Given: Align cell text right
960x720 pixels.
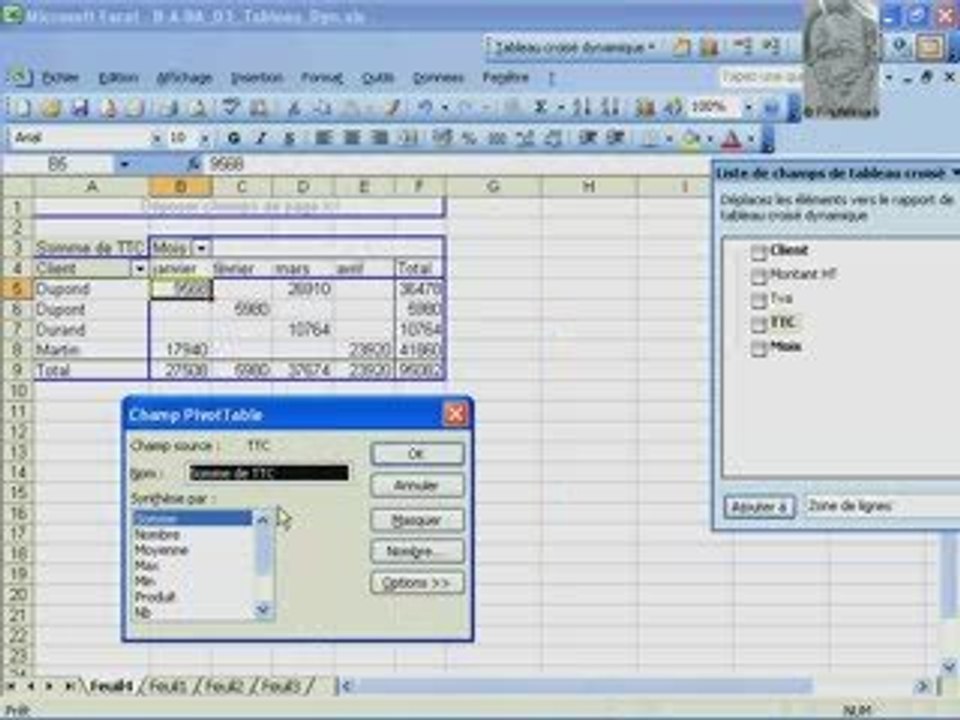Looking at the screenshot, I should coord(380,138).
